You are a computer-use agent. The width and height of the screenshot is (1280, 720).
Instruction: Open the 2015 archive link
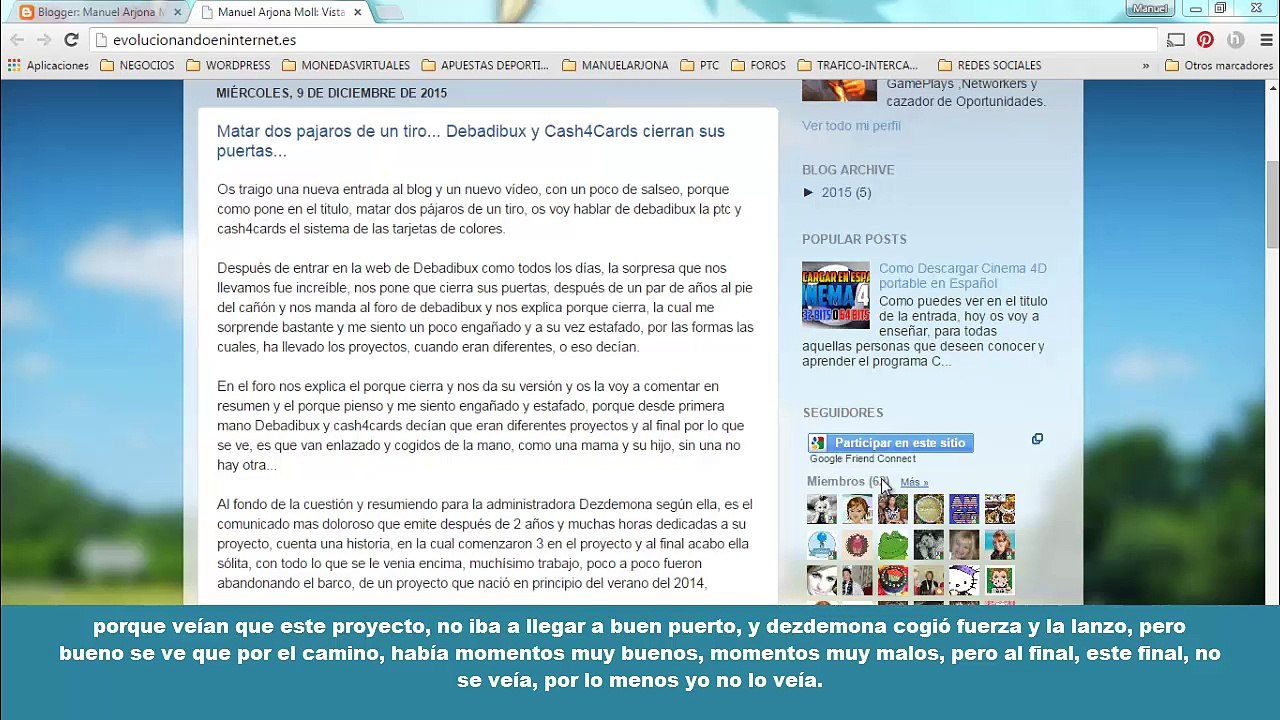[836, 192]
